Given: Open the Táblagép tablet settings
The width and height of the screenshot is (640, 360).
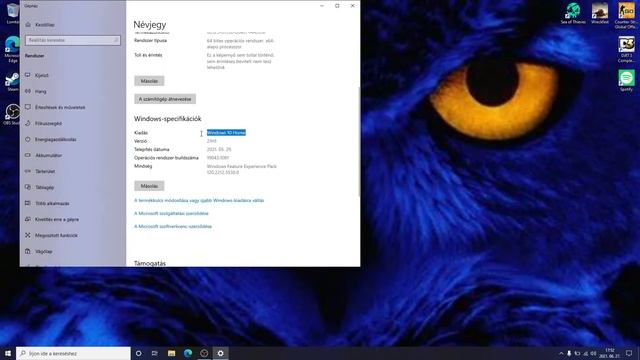Looking at the screenshot, I should click(x=44, y=187).
